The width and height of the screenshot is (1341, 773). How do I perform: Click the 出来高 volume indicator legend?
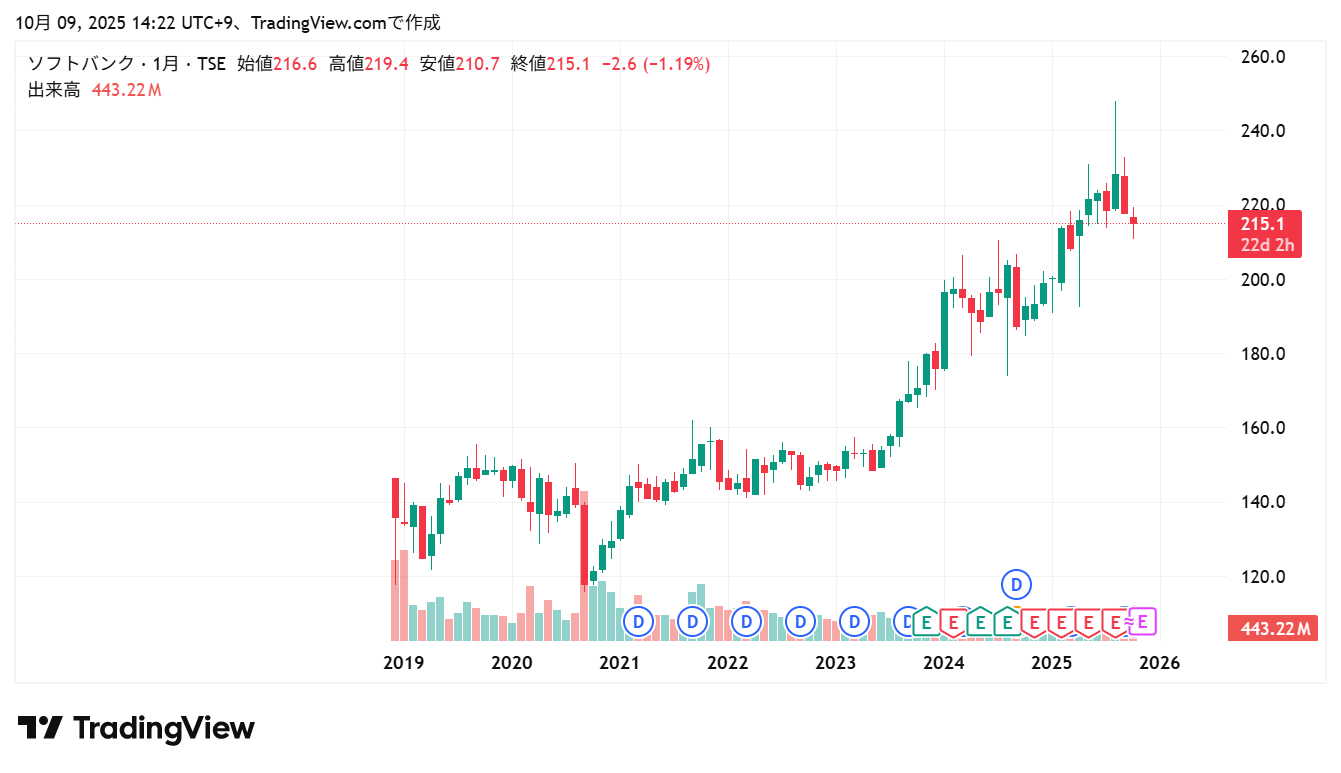(x=54, y=90)
